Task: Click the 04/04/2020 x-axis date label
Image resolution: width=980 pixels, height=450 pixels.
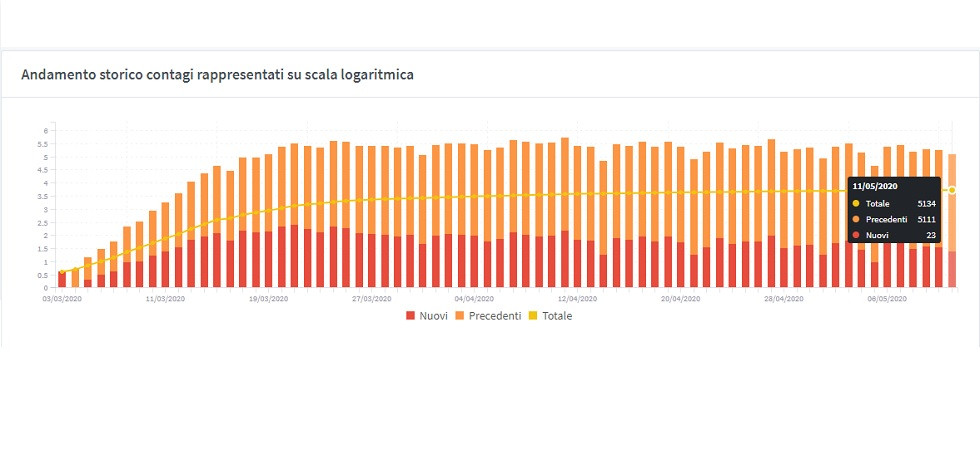Action: [474, 298]
